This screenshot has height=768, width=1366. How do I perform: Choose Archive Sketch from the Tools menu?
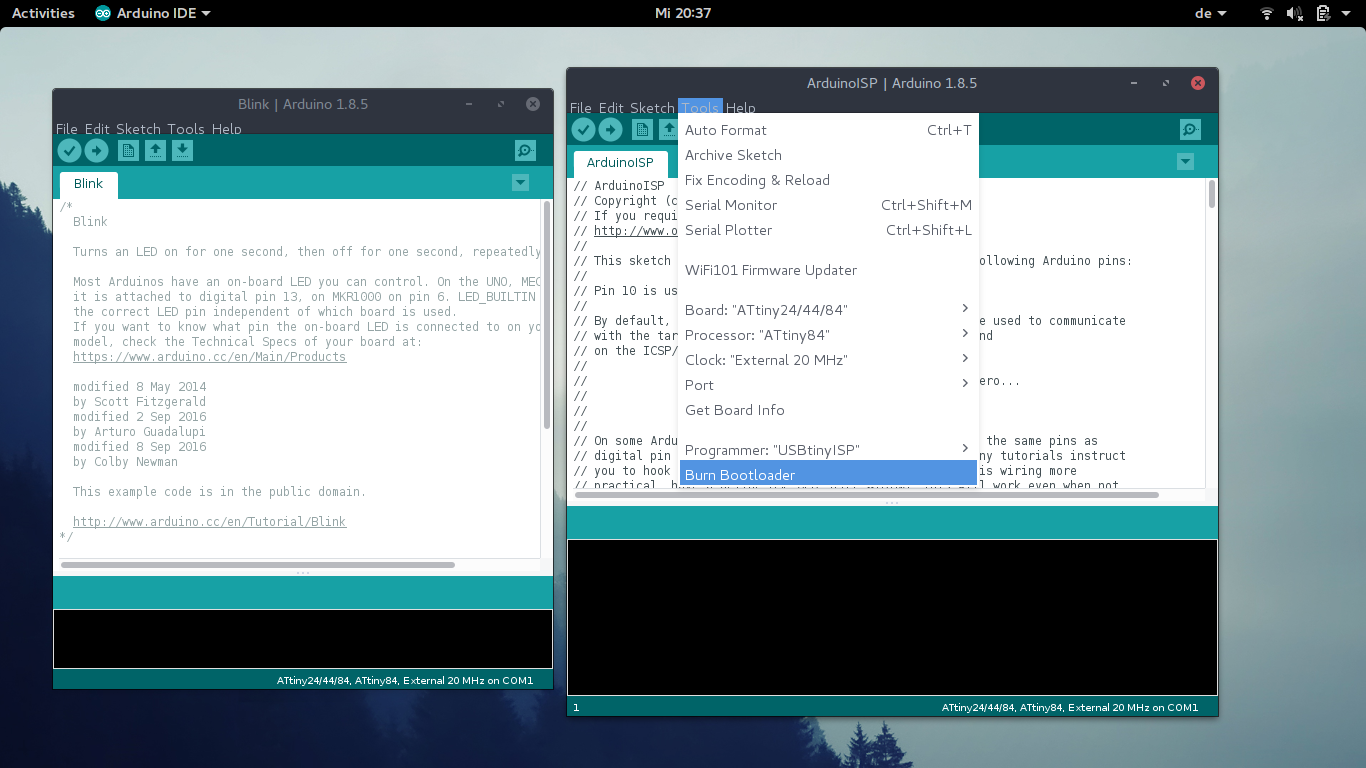point(828,155)
